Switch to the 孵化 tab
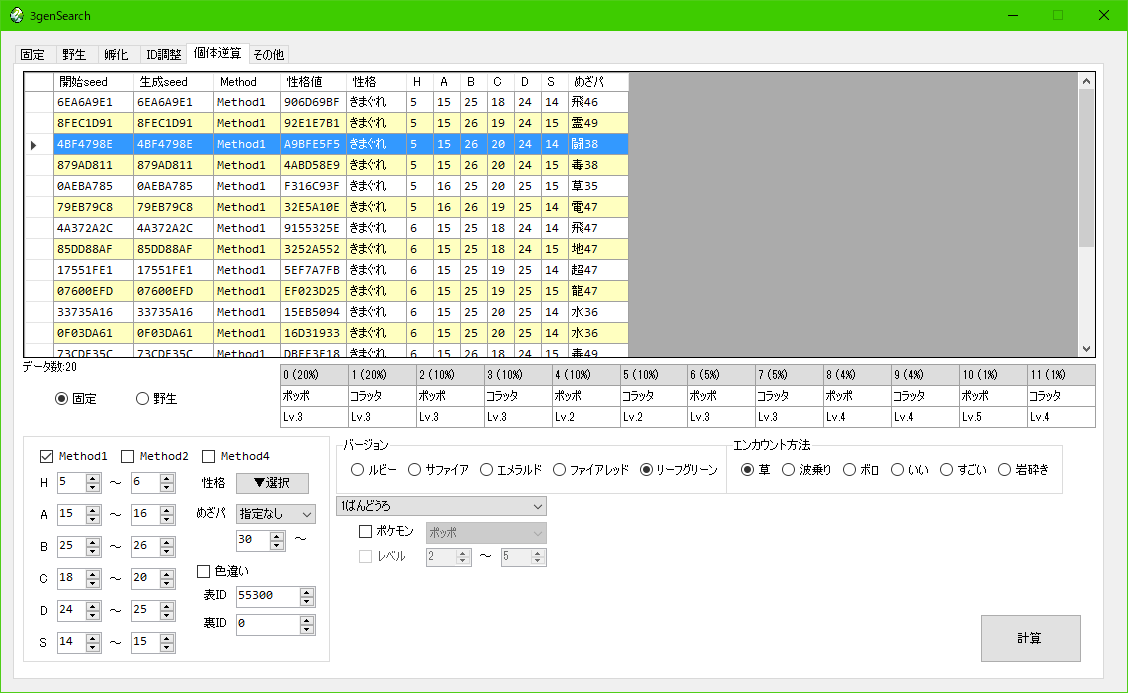The image size is (1128, 693). click(116, 54)
